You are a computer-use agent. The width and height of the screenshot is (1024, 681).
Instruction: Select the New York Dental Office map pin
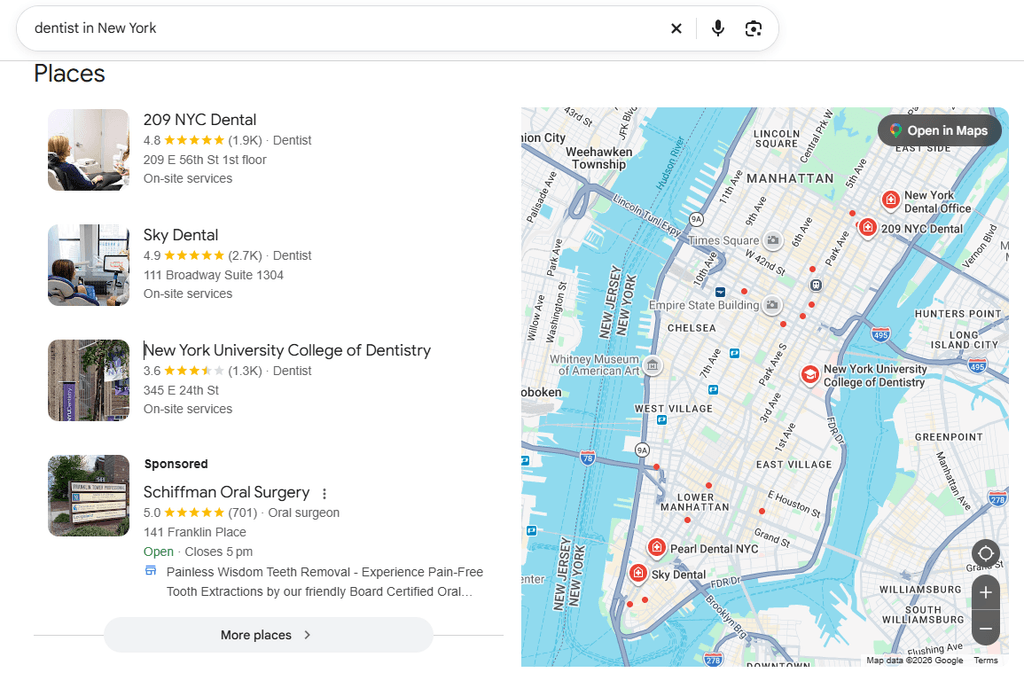click(890, 200)
